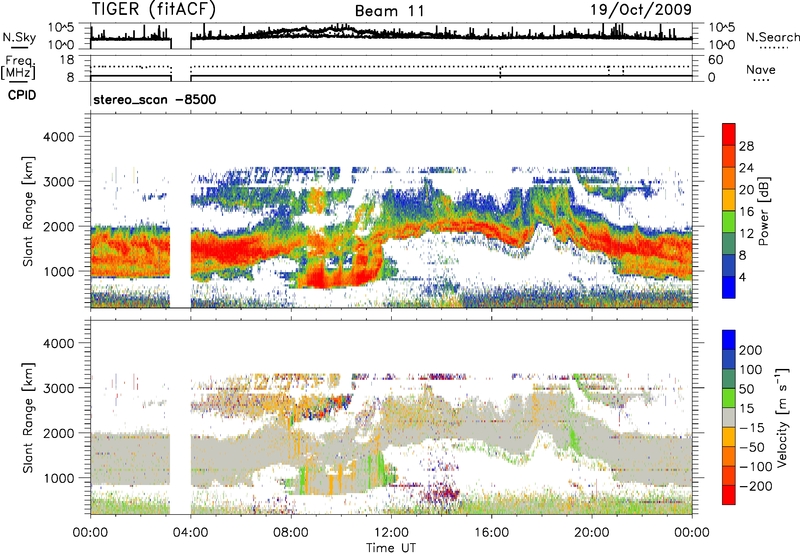
Task: Click the '2000' tick of the Power panel
Action: [58, 226]
